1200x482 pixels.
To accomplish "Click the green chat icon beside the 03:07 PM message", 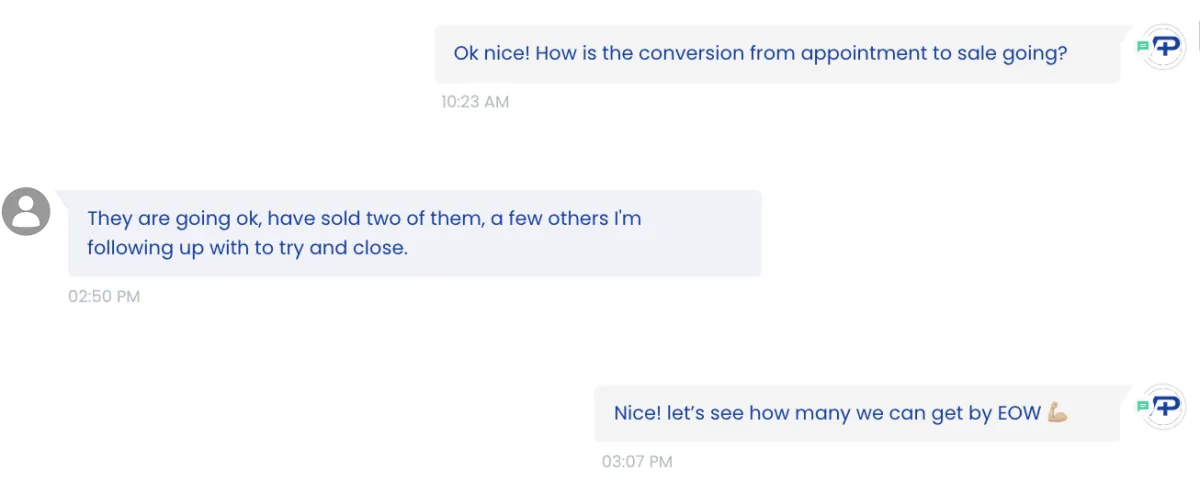I will coord(1142,406).
